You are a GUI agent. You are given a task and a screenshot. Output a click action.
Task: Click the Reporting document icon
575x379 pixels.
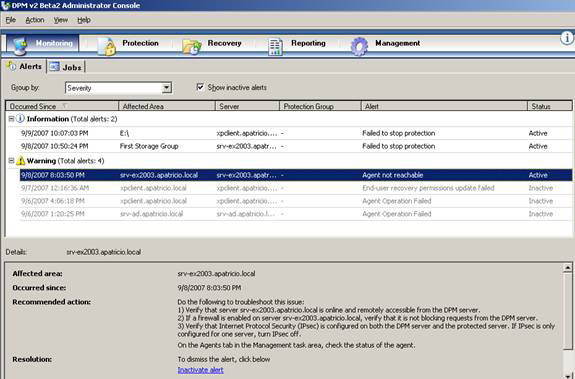275,47
